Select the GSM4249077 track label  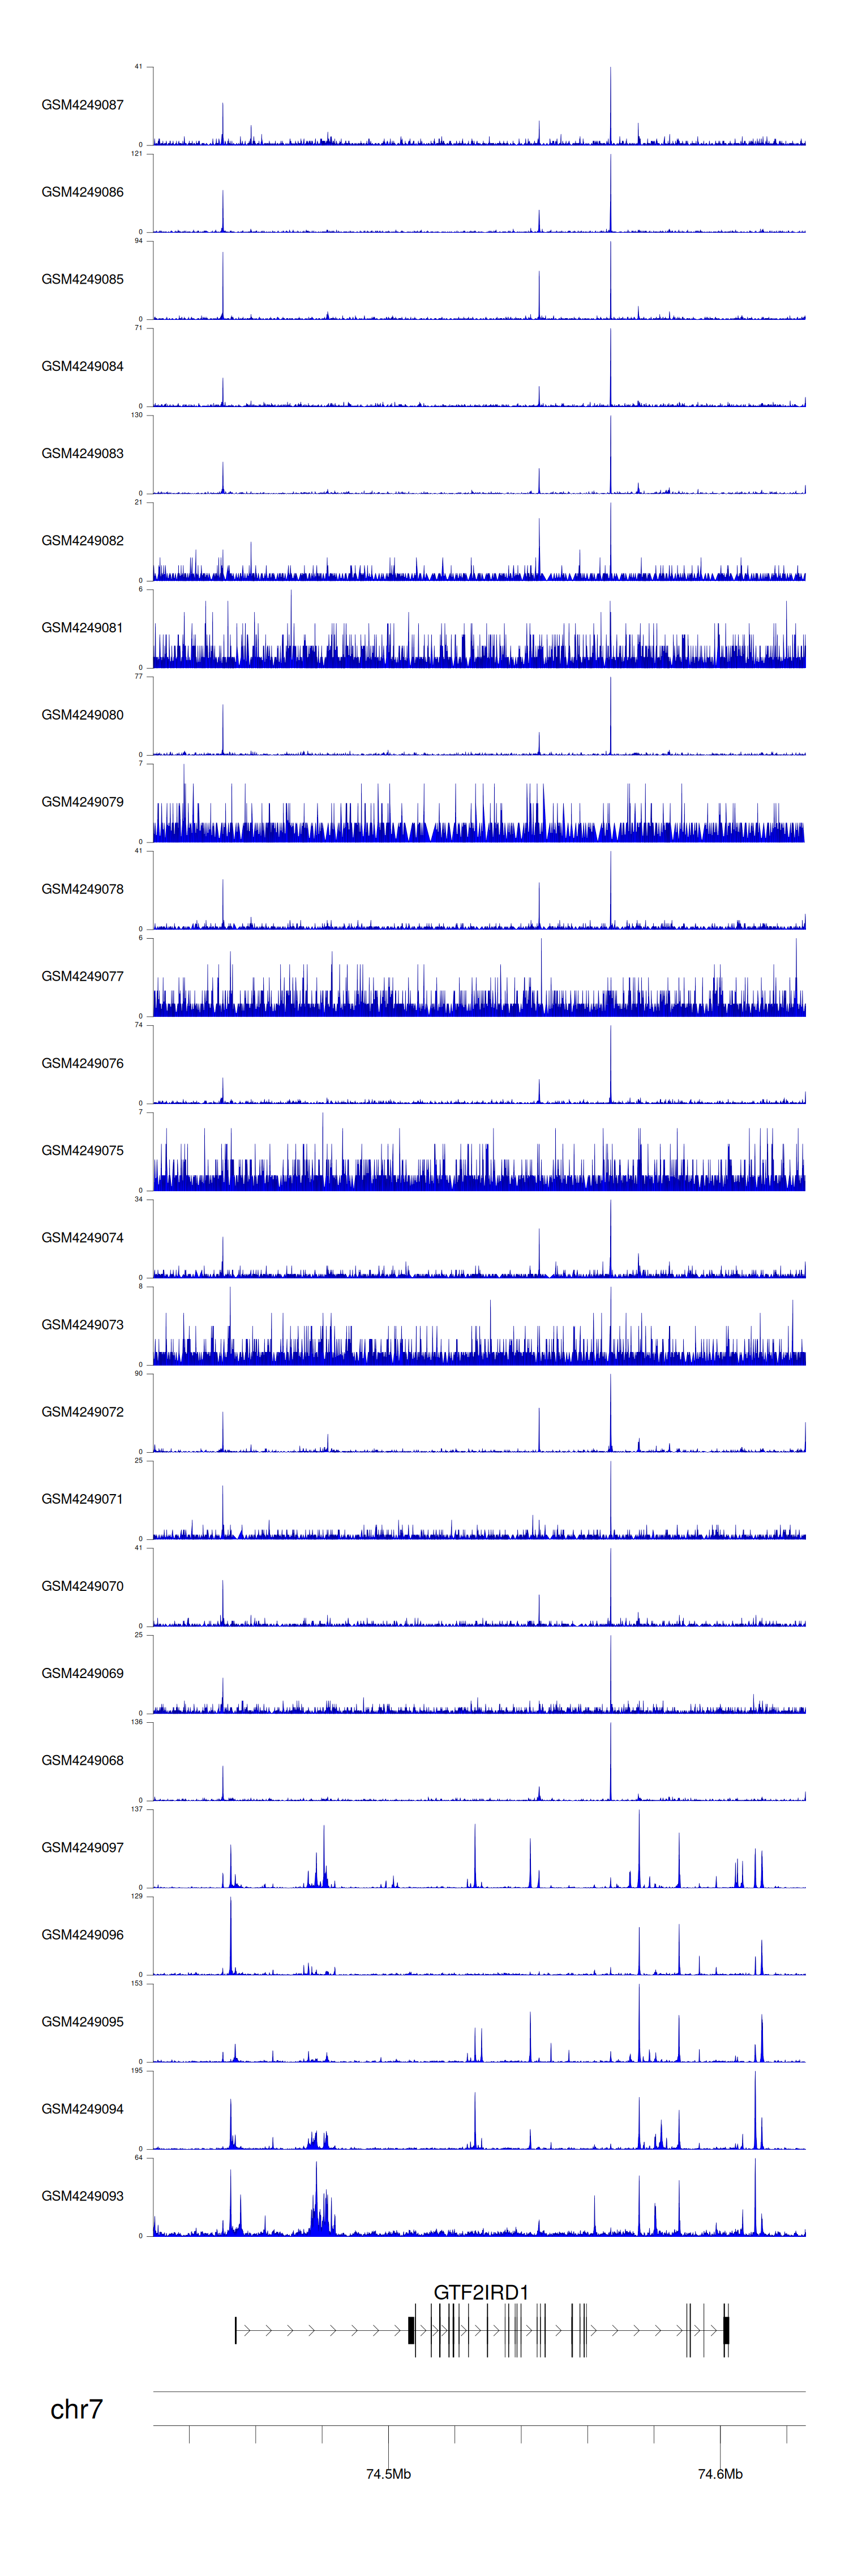coord(82,976)
